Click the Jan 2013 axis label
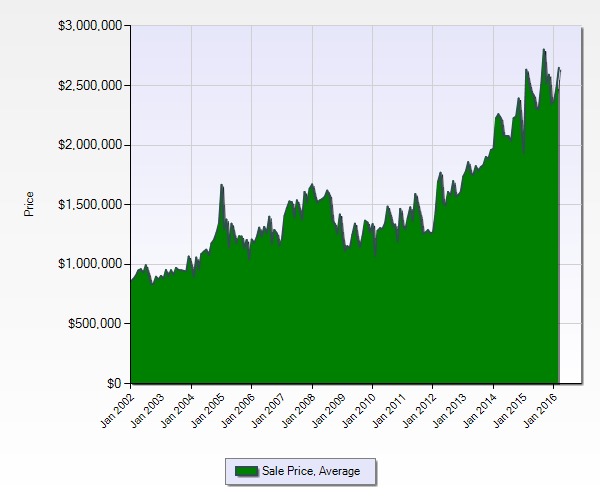The image size is (600, 500). coord(450,410)
